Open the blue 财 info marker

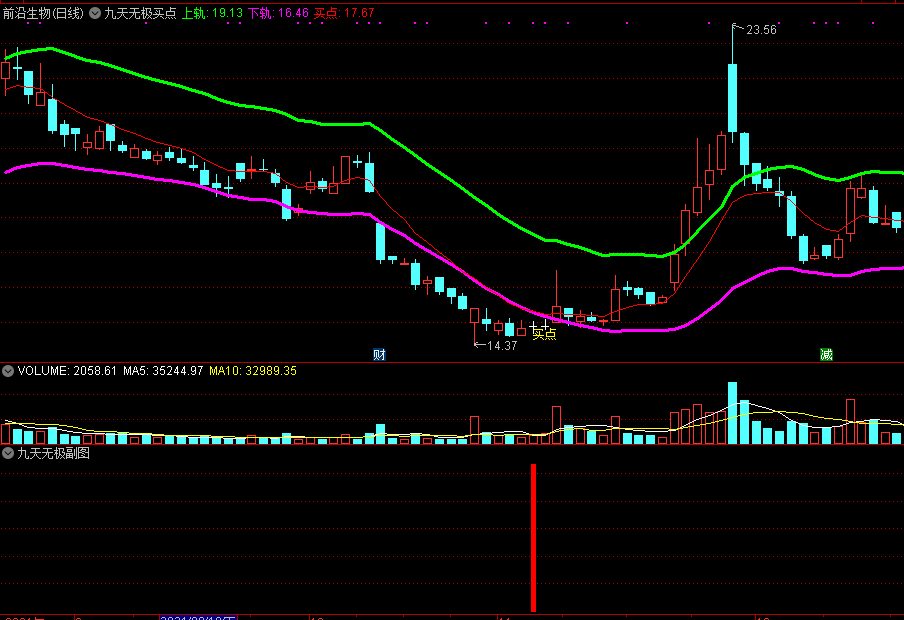pos(379,355)
